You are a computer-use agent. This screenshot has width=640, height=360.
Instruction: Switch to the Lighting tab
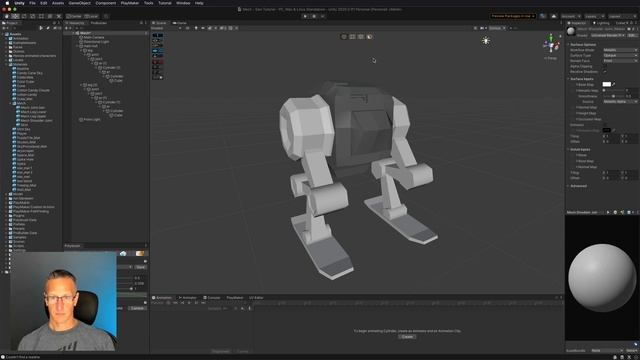pyautogui.click(x=601, y=23)
